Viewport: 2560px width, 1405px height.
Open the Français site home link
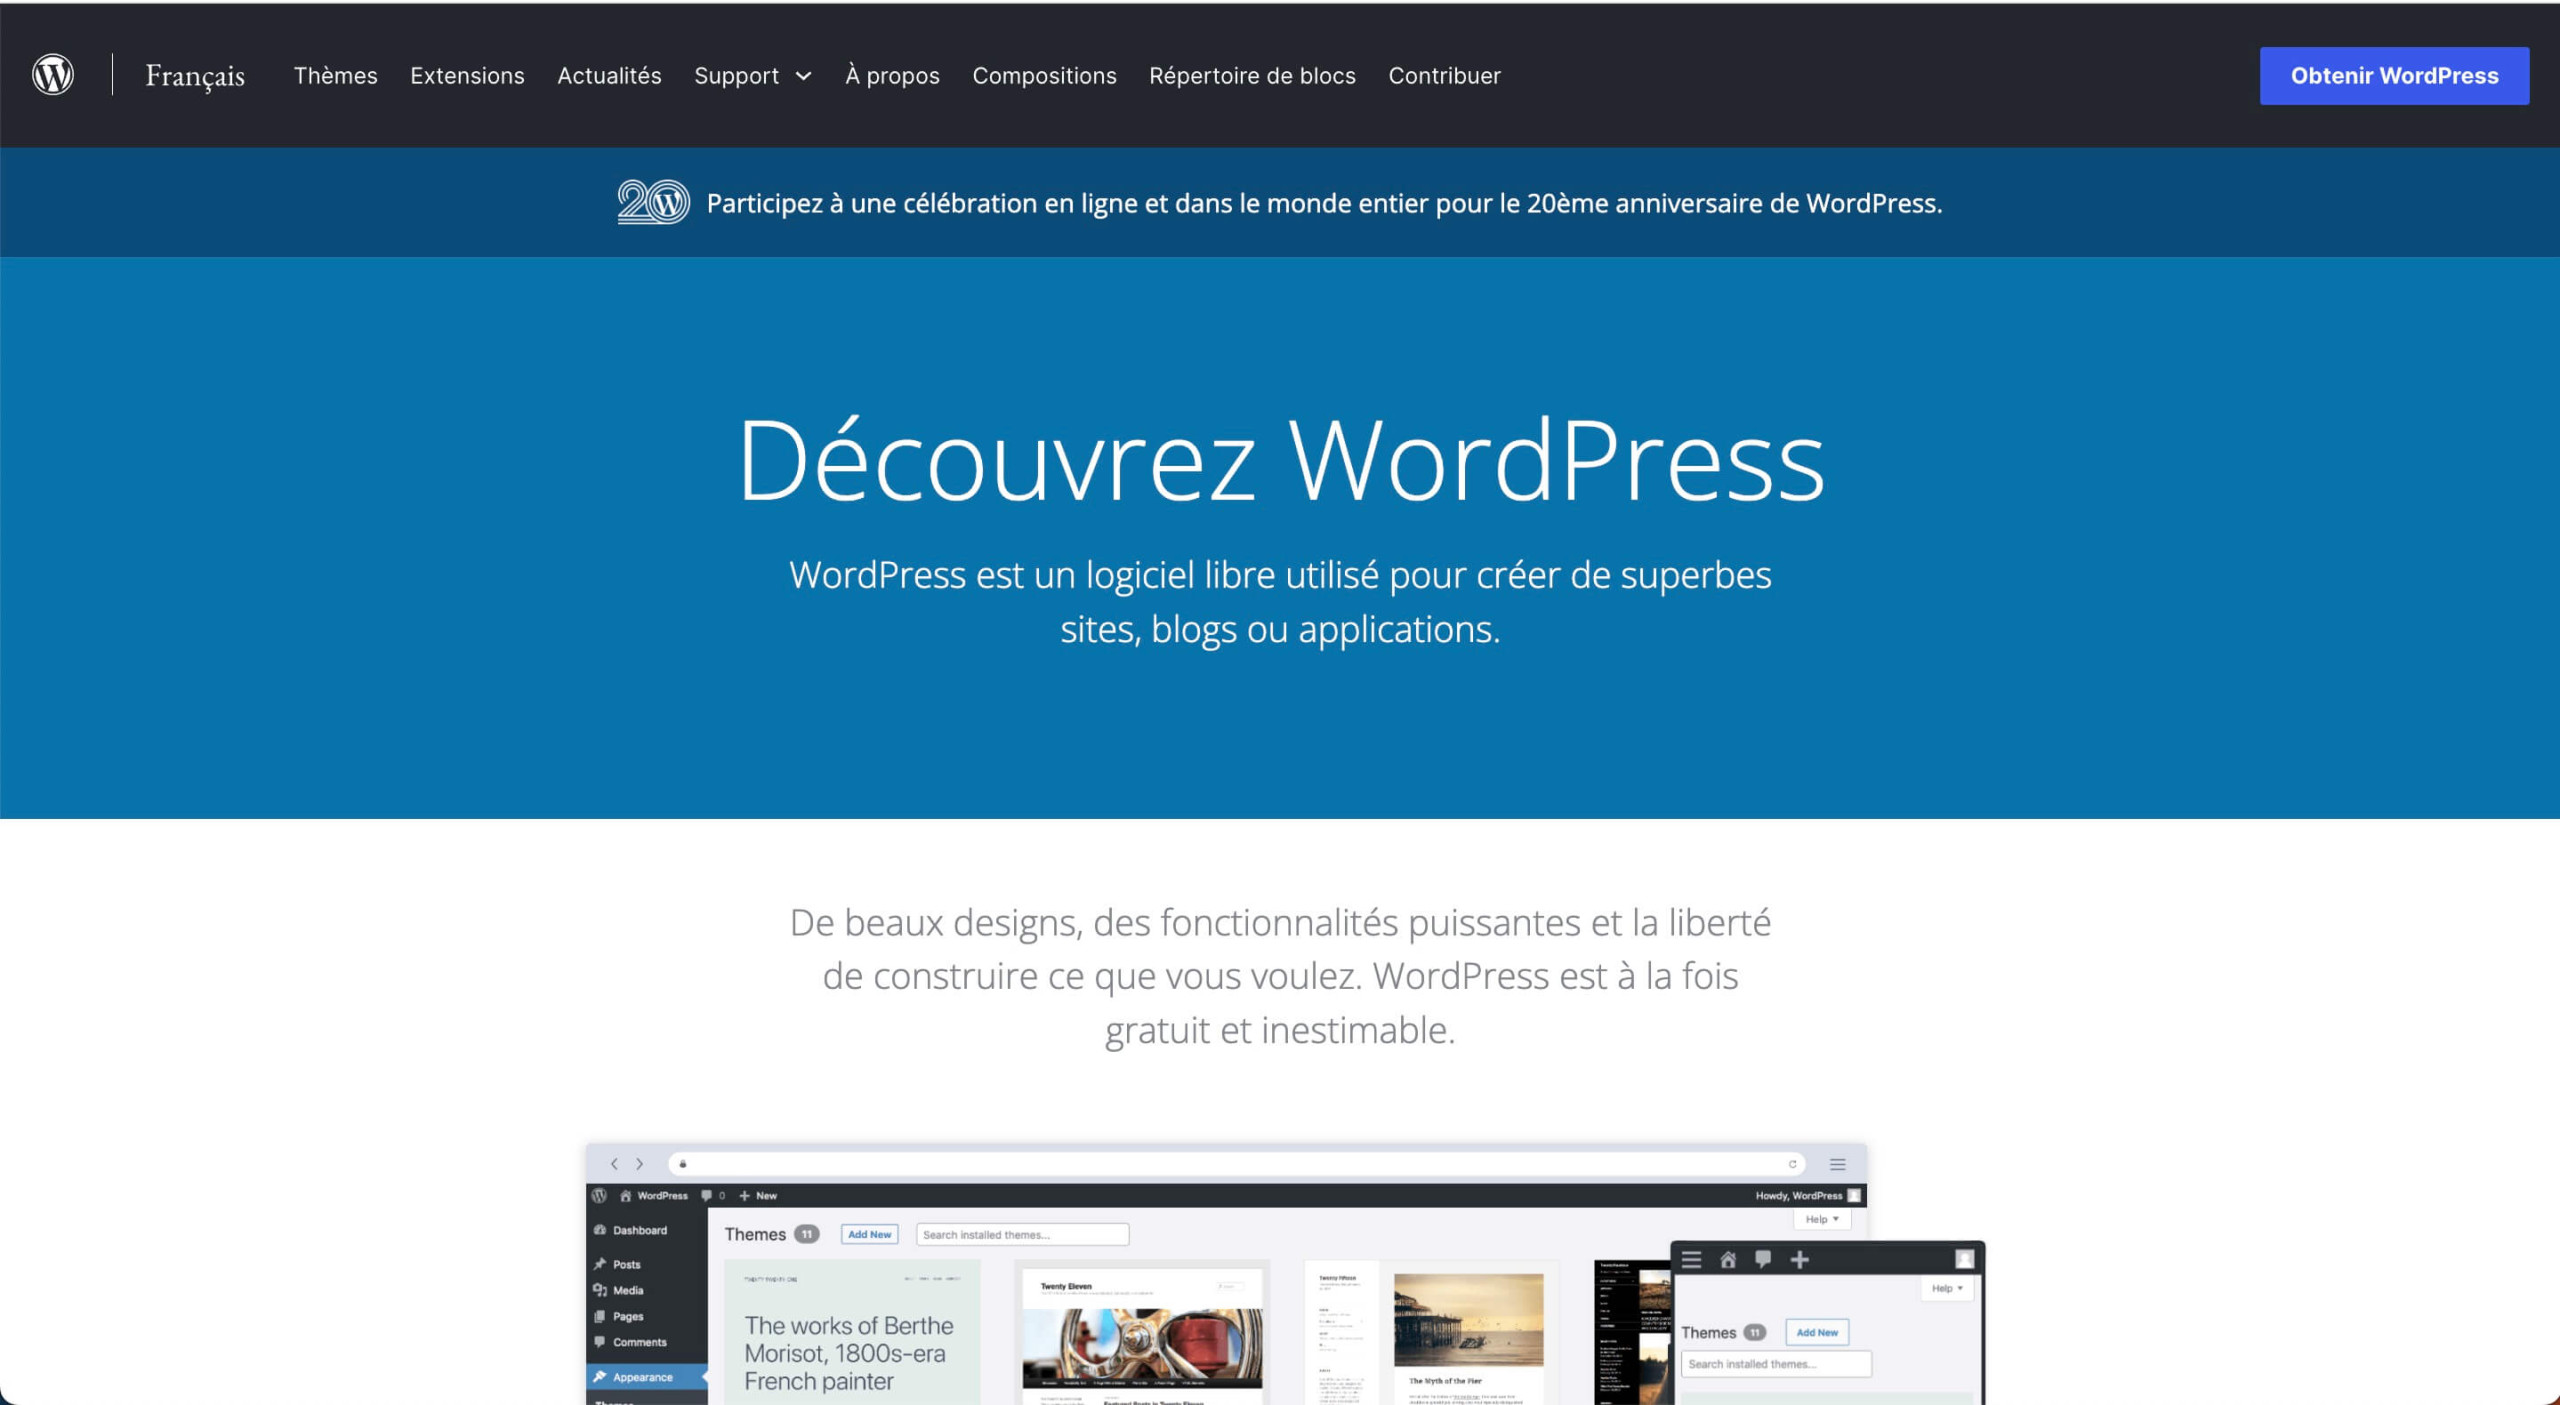tap(195, 76)
